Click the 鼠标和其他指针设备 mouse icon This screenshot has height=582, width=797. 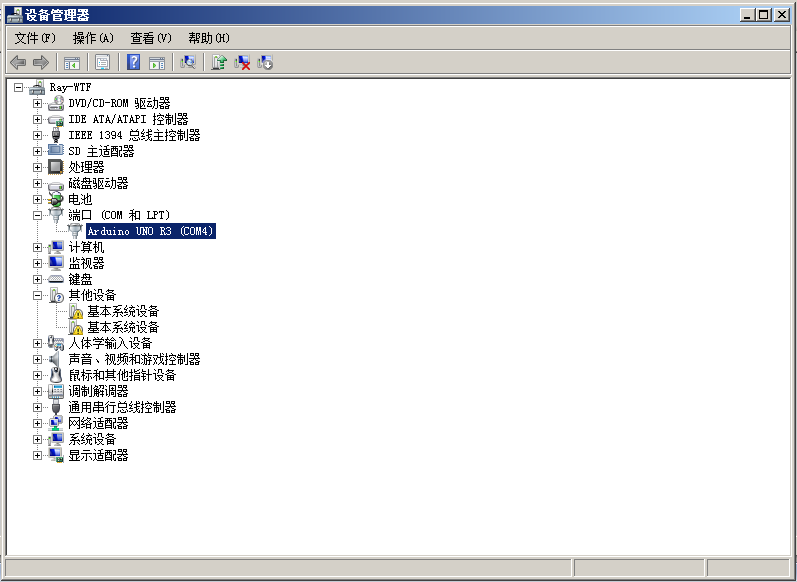pyautogui.click(x=56, y=375)
